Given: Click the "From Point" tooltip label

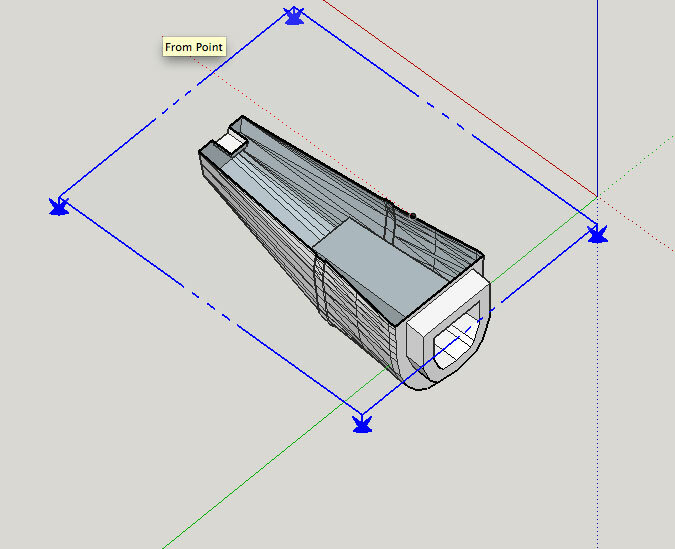Looking at the screenshot, I should tap(194, 47).
